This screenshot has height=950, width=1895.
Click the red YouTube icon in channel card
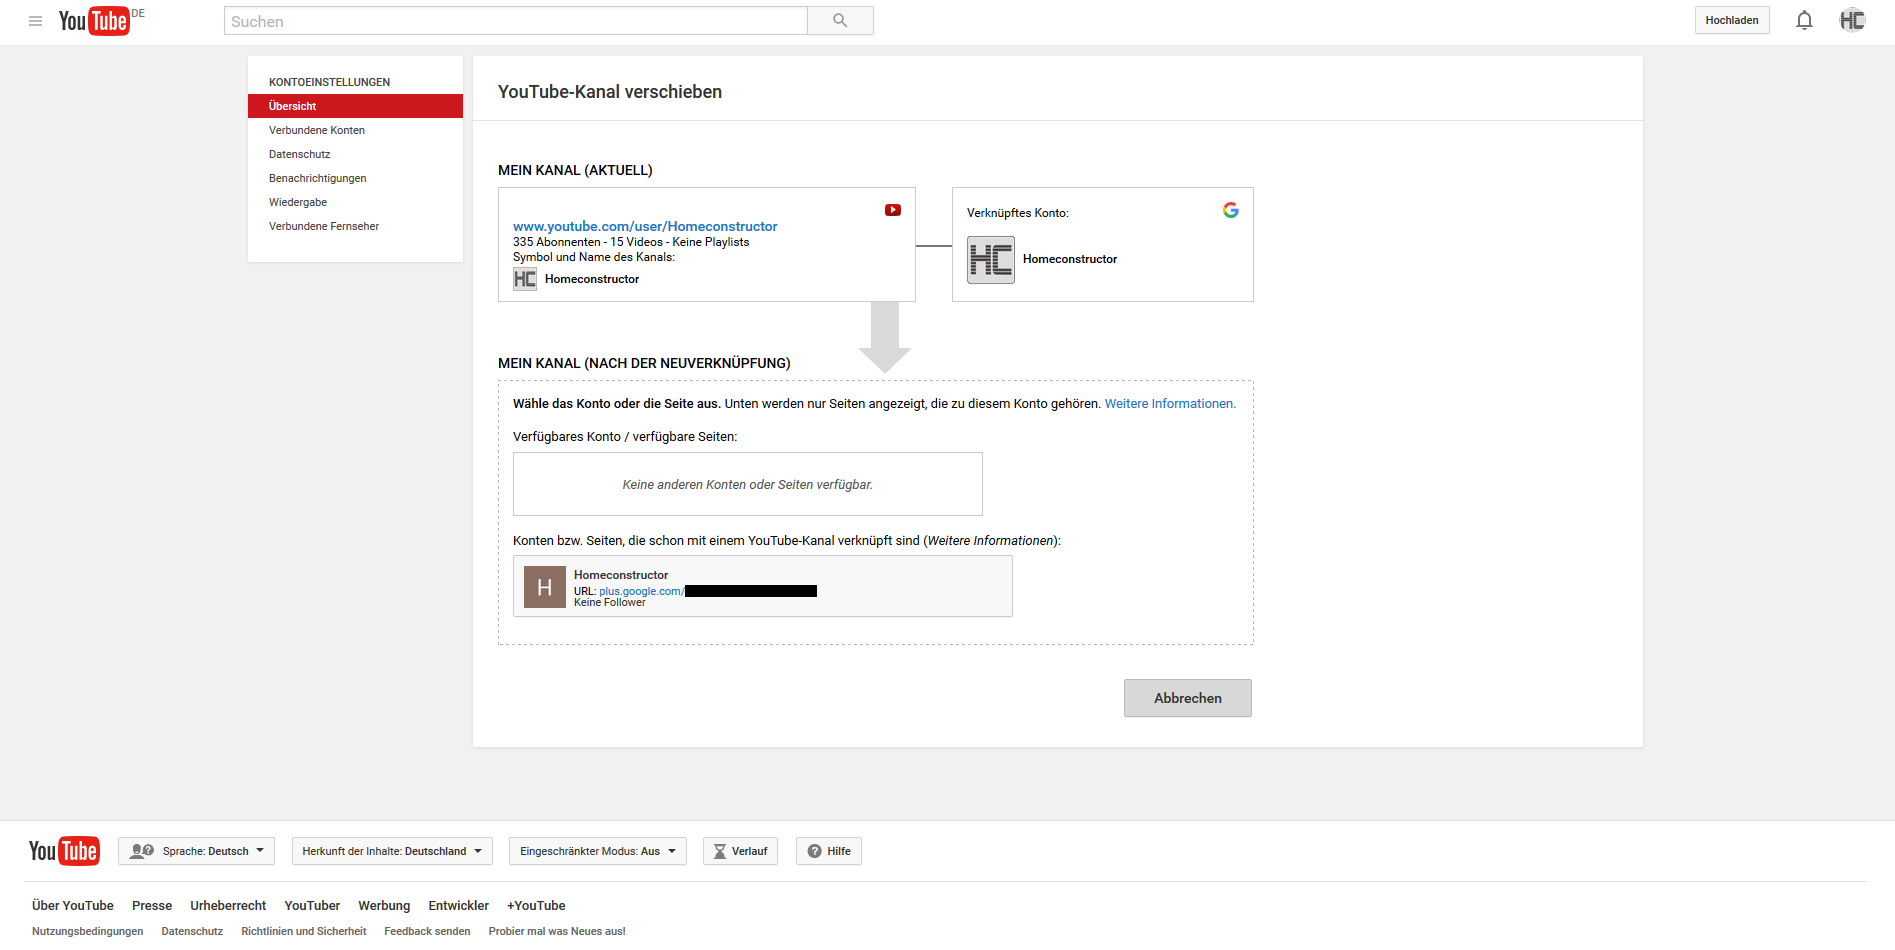893,210
